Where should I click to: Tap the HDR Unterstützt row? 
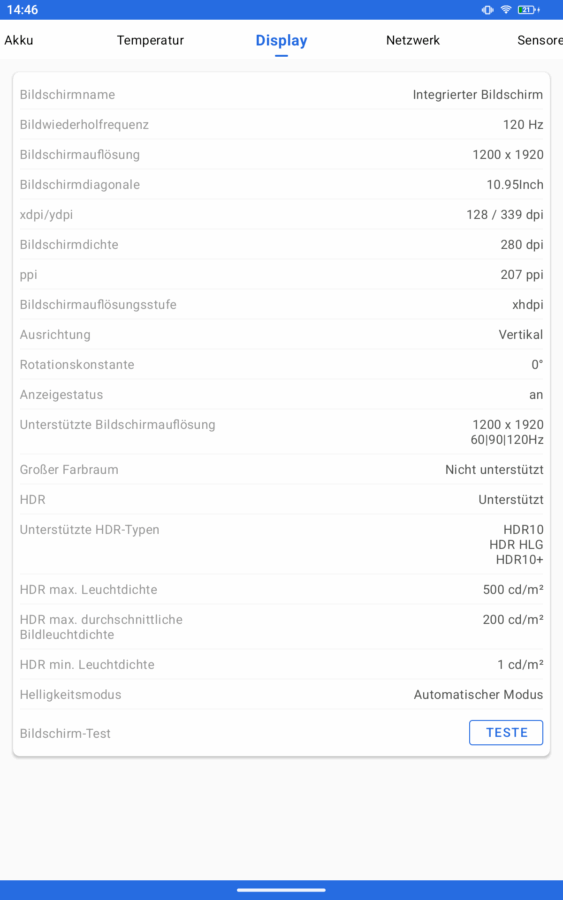click(x=281, y=499)
